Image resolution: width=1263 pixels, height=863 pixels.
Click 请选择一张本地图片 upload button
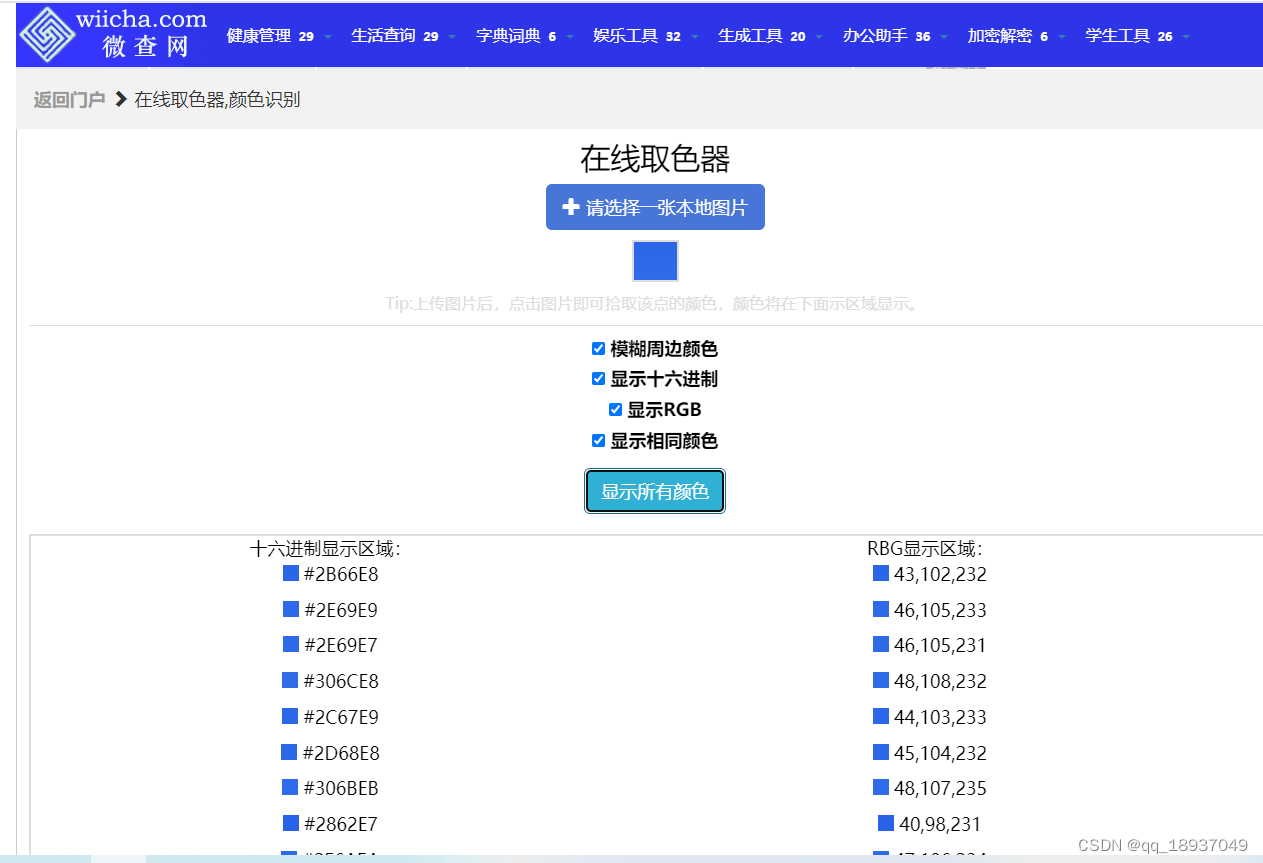(655, 207)
